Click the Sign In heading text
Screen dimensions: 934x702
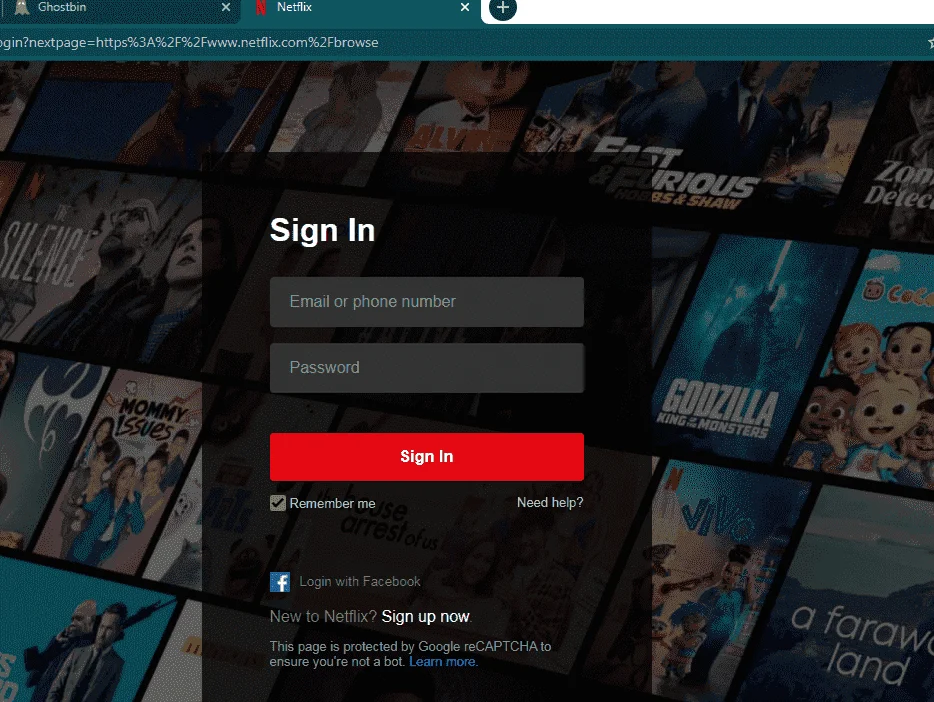(x=322, y=230)
